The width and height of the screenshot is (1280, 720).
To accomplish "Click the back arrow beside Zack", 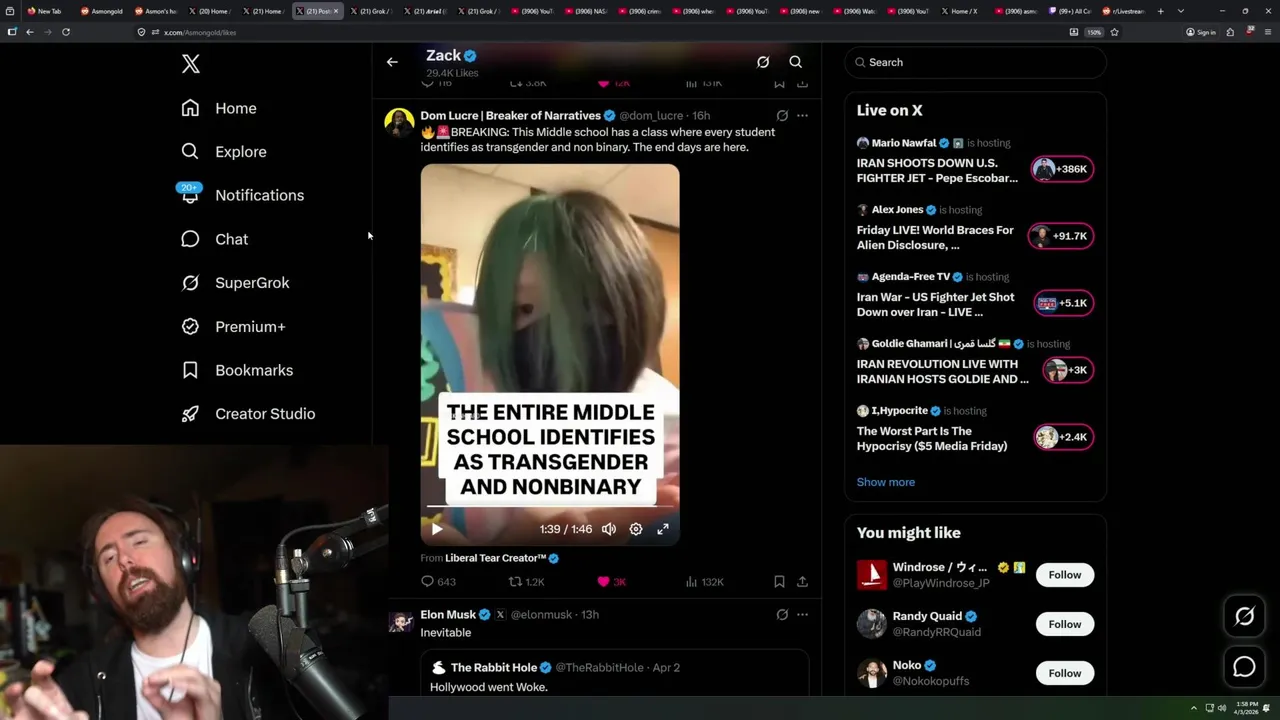I will point(392,62).
